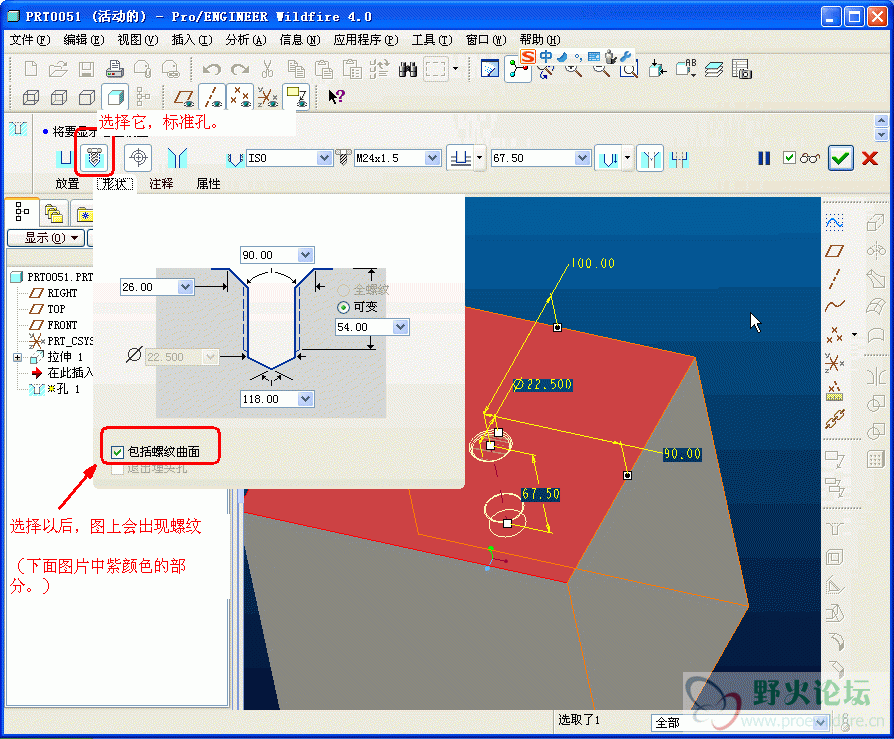Expand the Extrude 1 tree node
The image size is (894, 739).
[17, 358]
